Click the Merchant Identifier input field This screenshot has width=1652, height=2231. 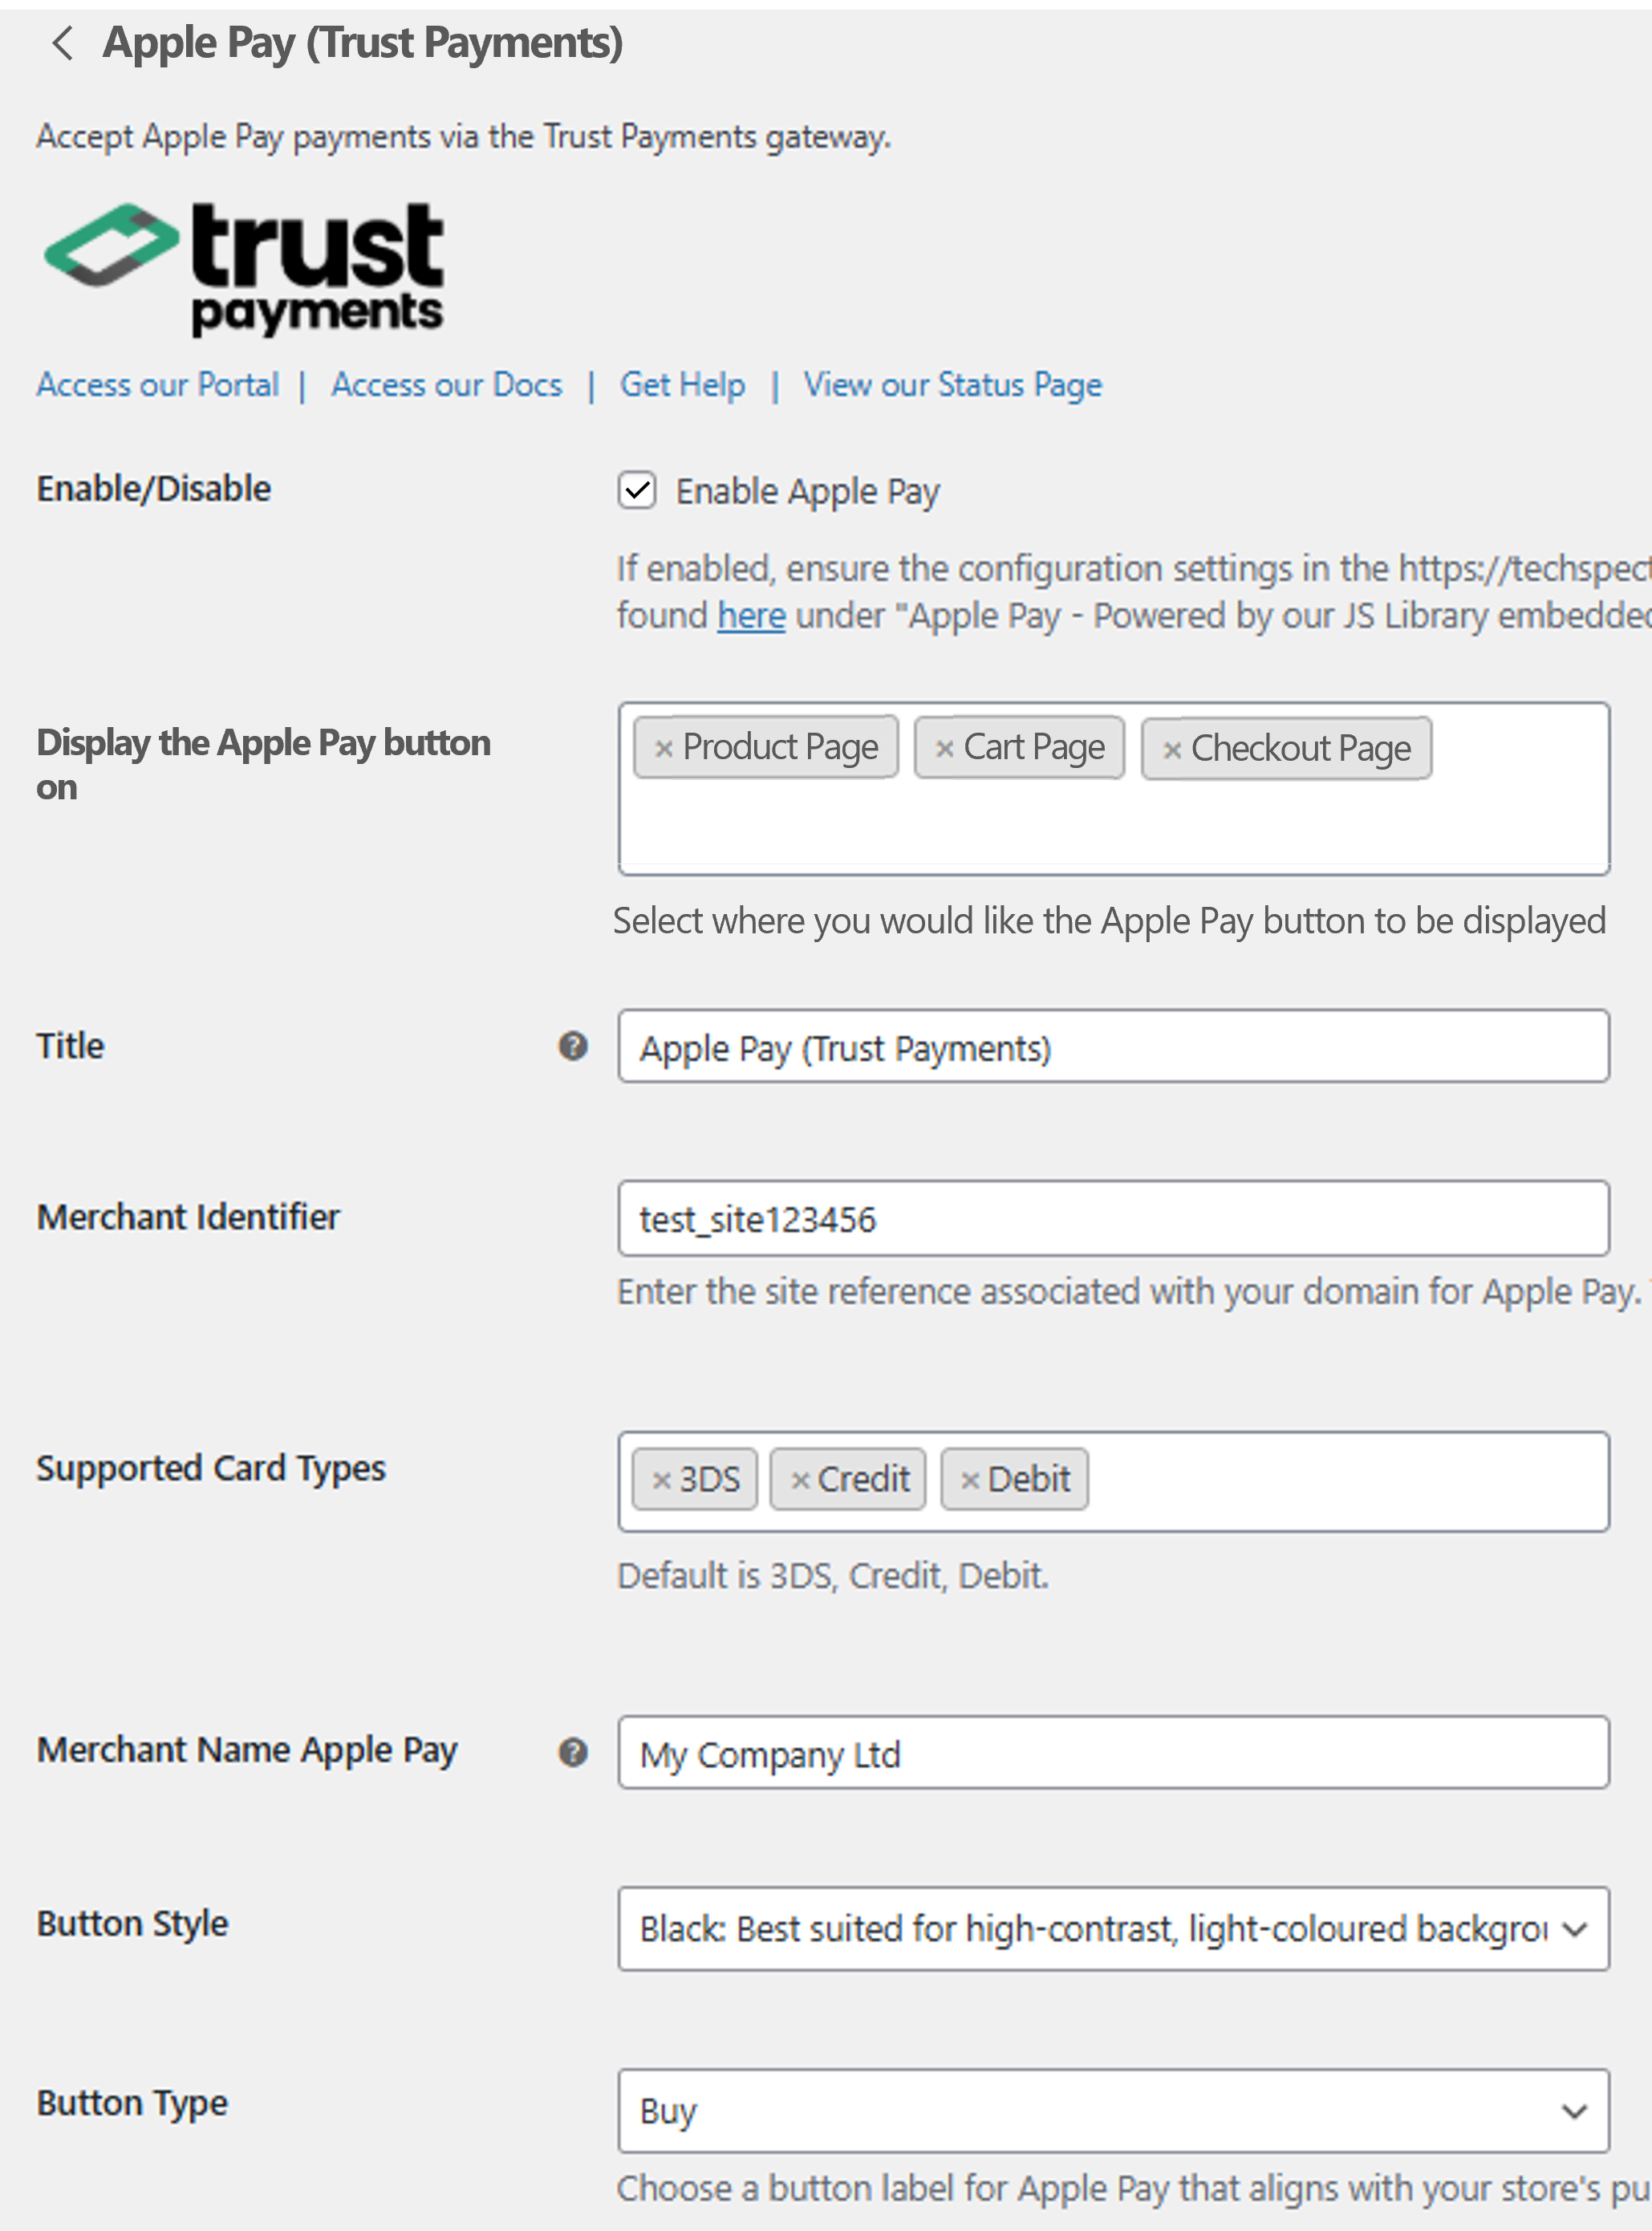click(x=1113, y=1218)
